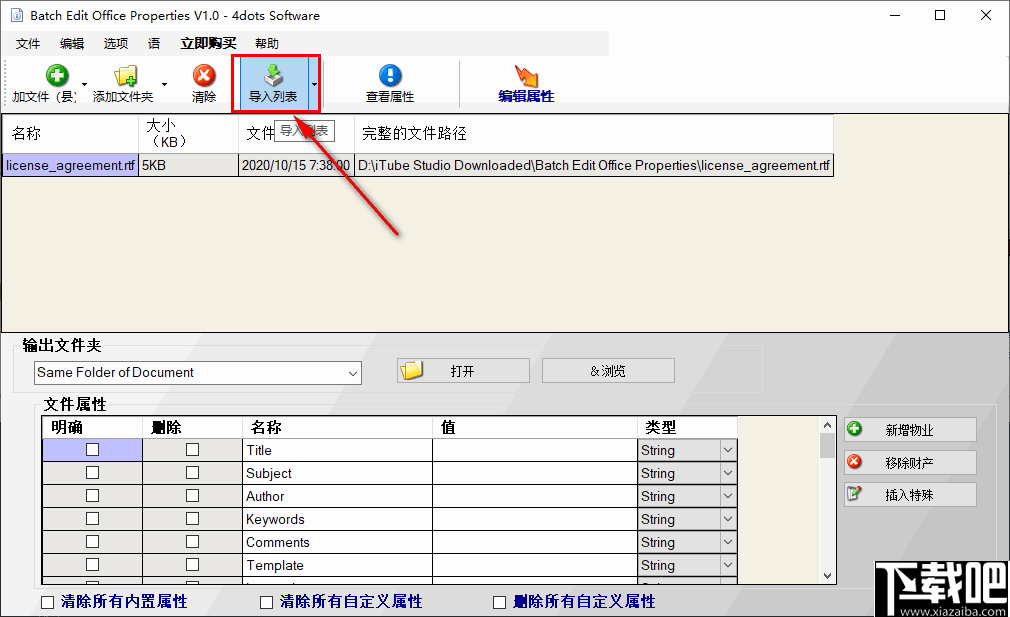
Task: Select the license_agreement.rtf file row
Action: (70, 164)
